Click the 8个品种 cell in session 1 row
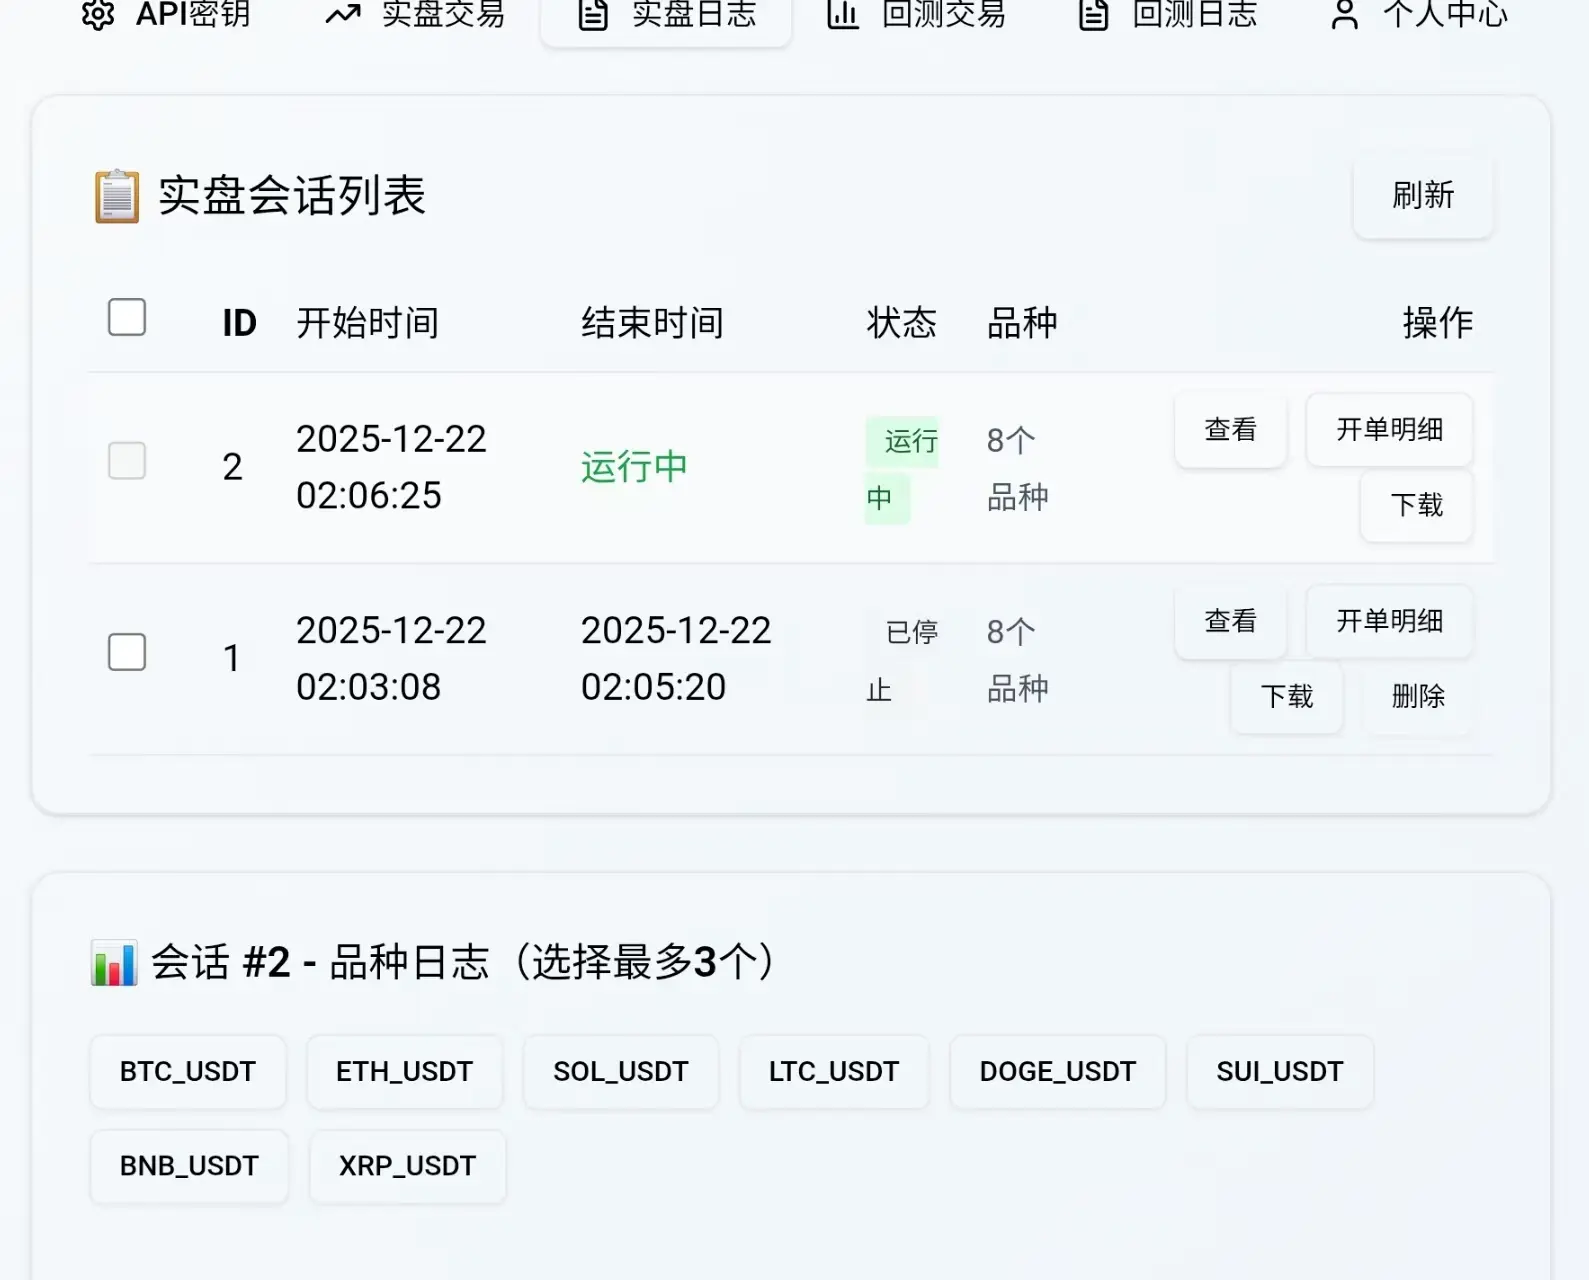Image resolution: width=1589 pixels, height=1280 pixels. coord(1018,660)
